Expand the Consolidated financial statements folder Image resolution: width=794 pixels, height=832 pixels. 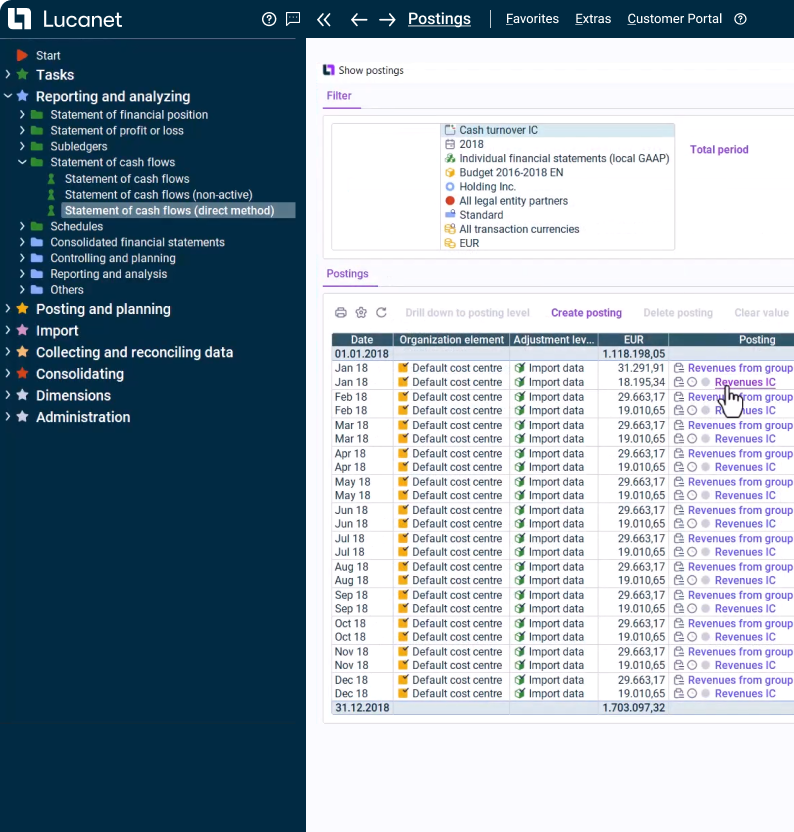click(22, 242)
